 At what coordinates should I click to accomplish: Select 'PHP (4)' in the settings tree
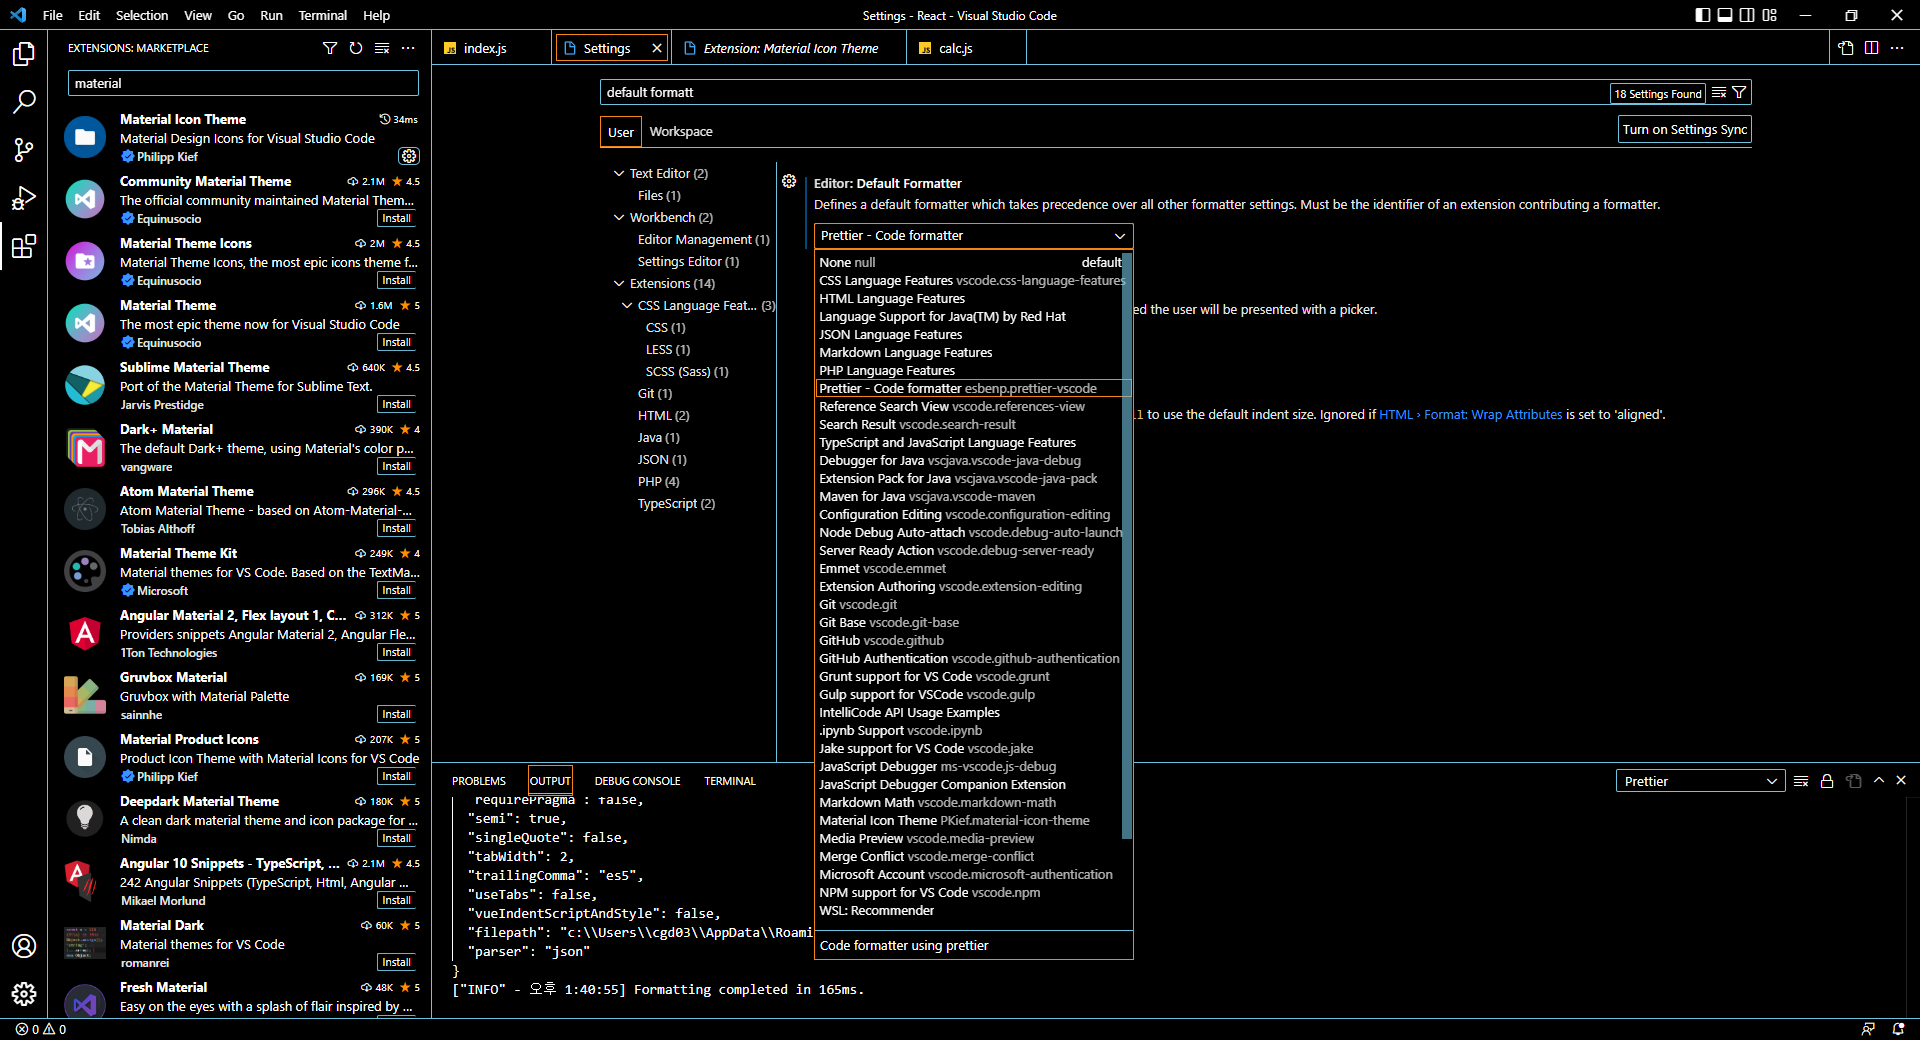658,482
